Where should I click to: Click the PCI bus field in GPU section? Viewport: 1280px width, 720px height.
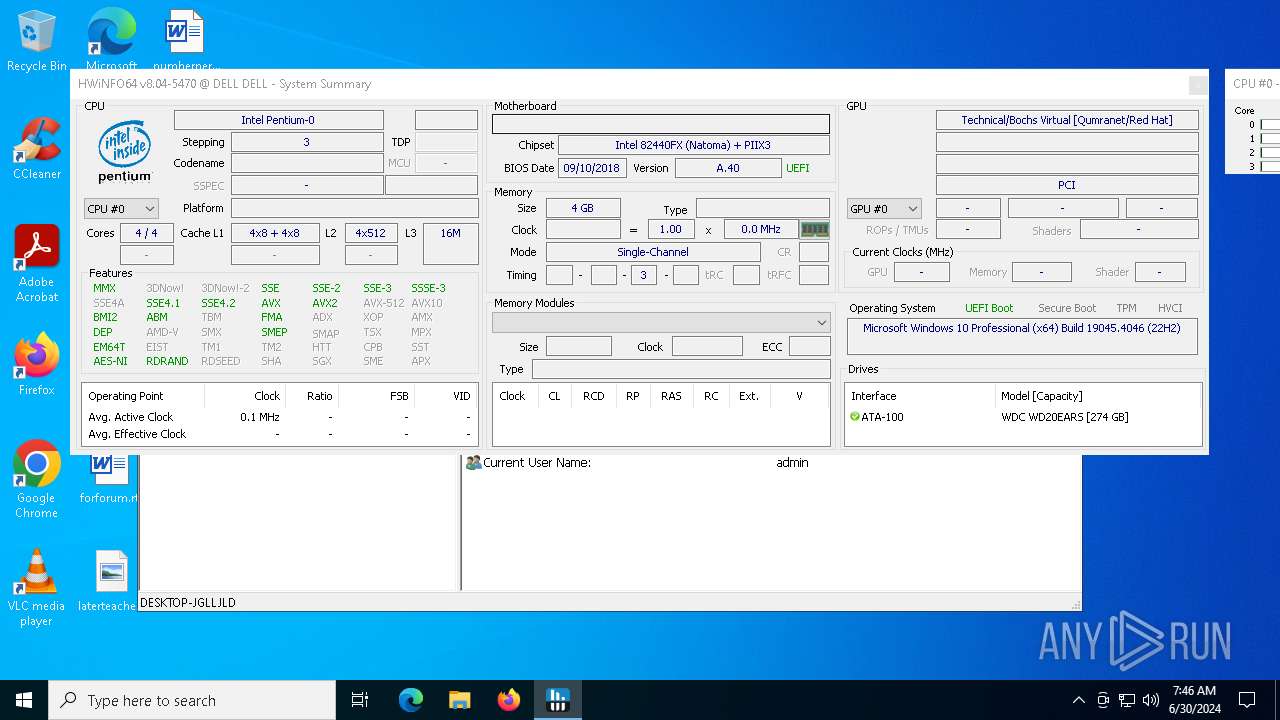pos(1067,185)
